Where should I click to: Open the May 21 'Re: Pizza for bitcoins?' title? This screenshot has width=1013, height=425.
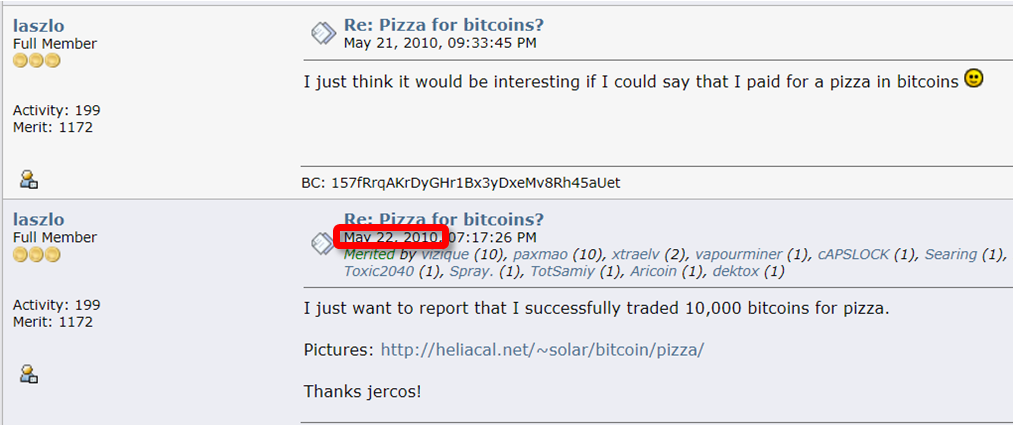pos(444,25)
